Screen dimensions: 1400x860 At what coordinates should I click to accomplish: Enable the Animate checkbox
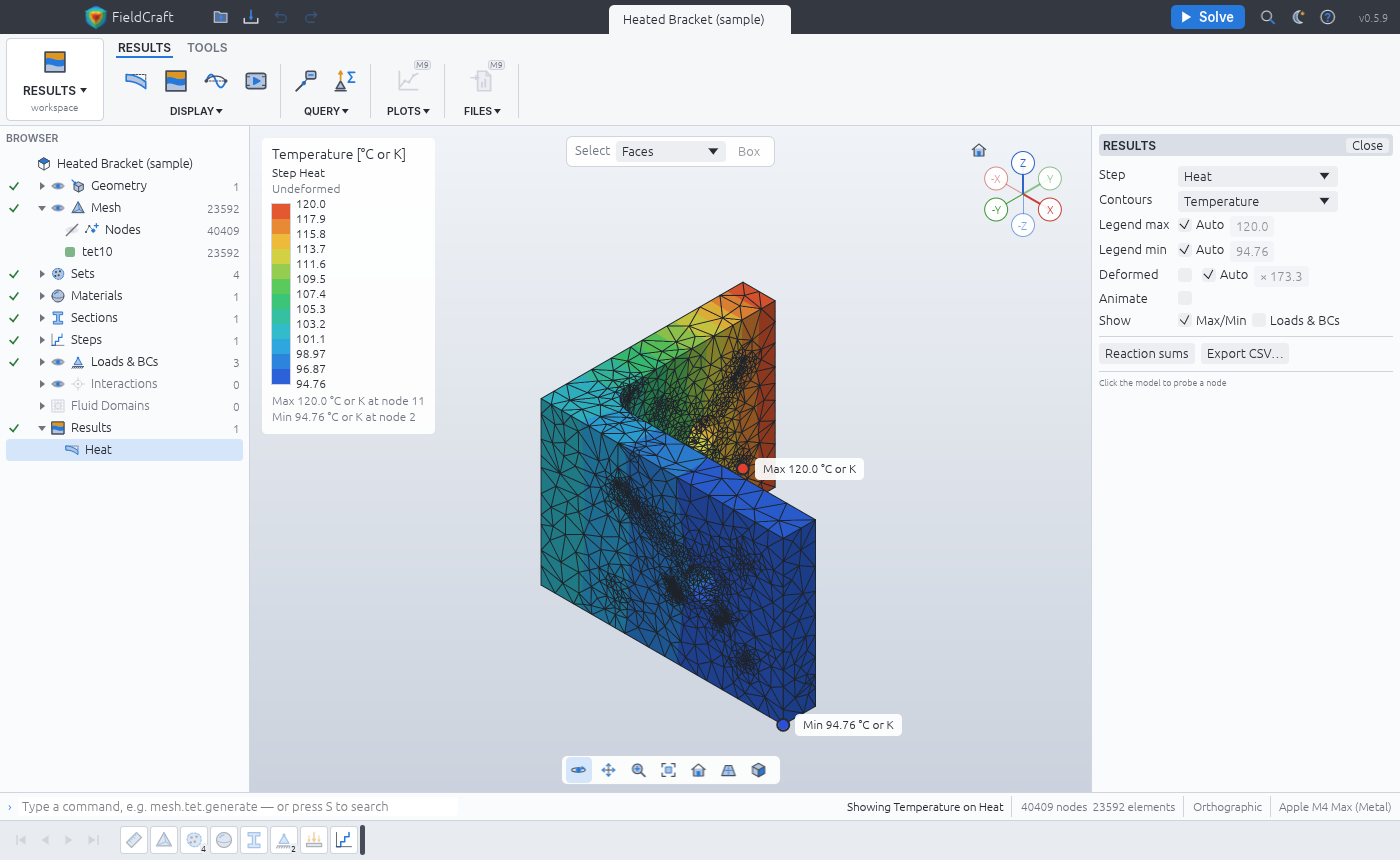[1185, 298]
